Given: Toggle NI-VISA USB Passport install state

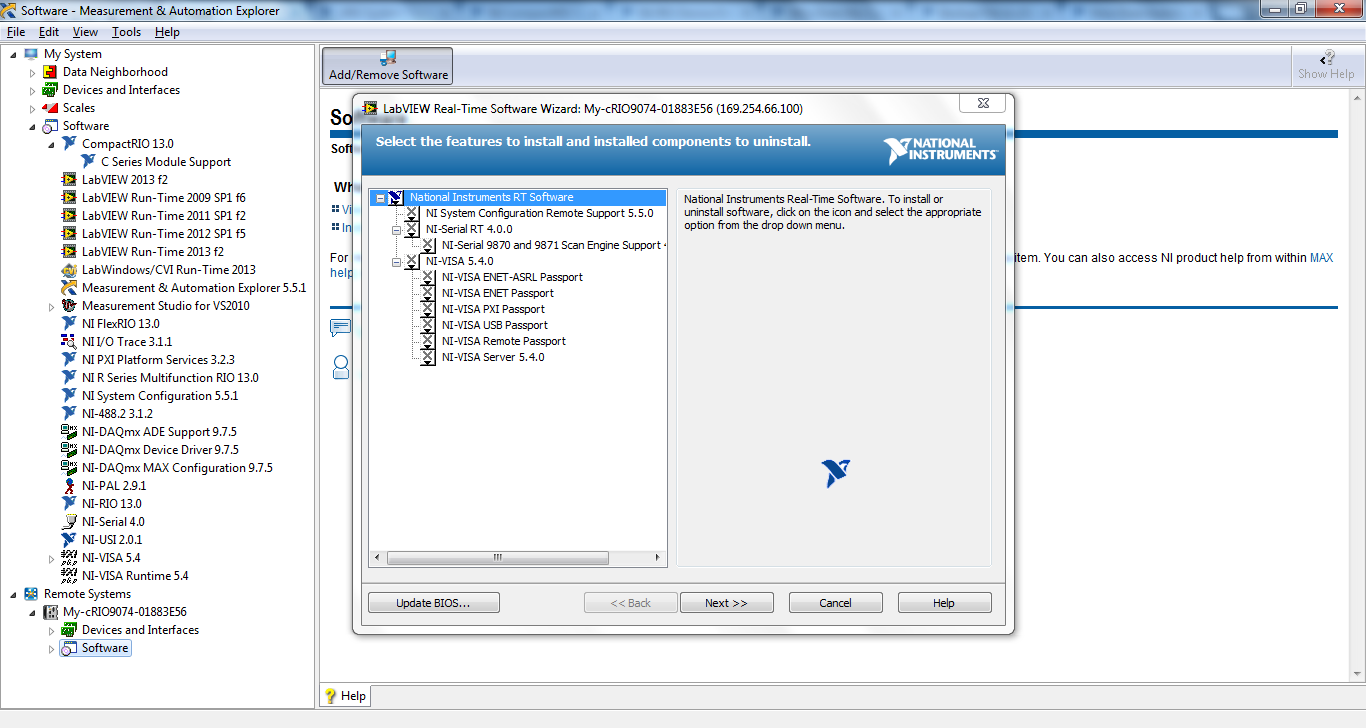Looking at the screenshot, I should point(428,326).
